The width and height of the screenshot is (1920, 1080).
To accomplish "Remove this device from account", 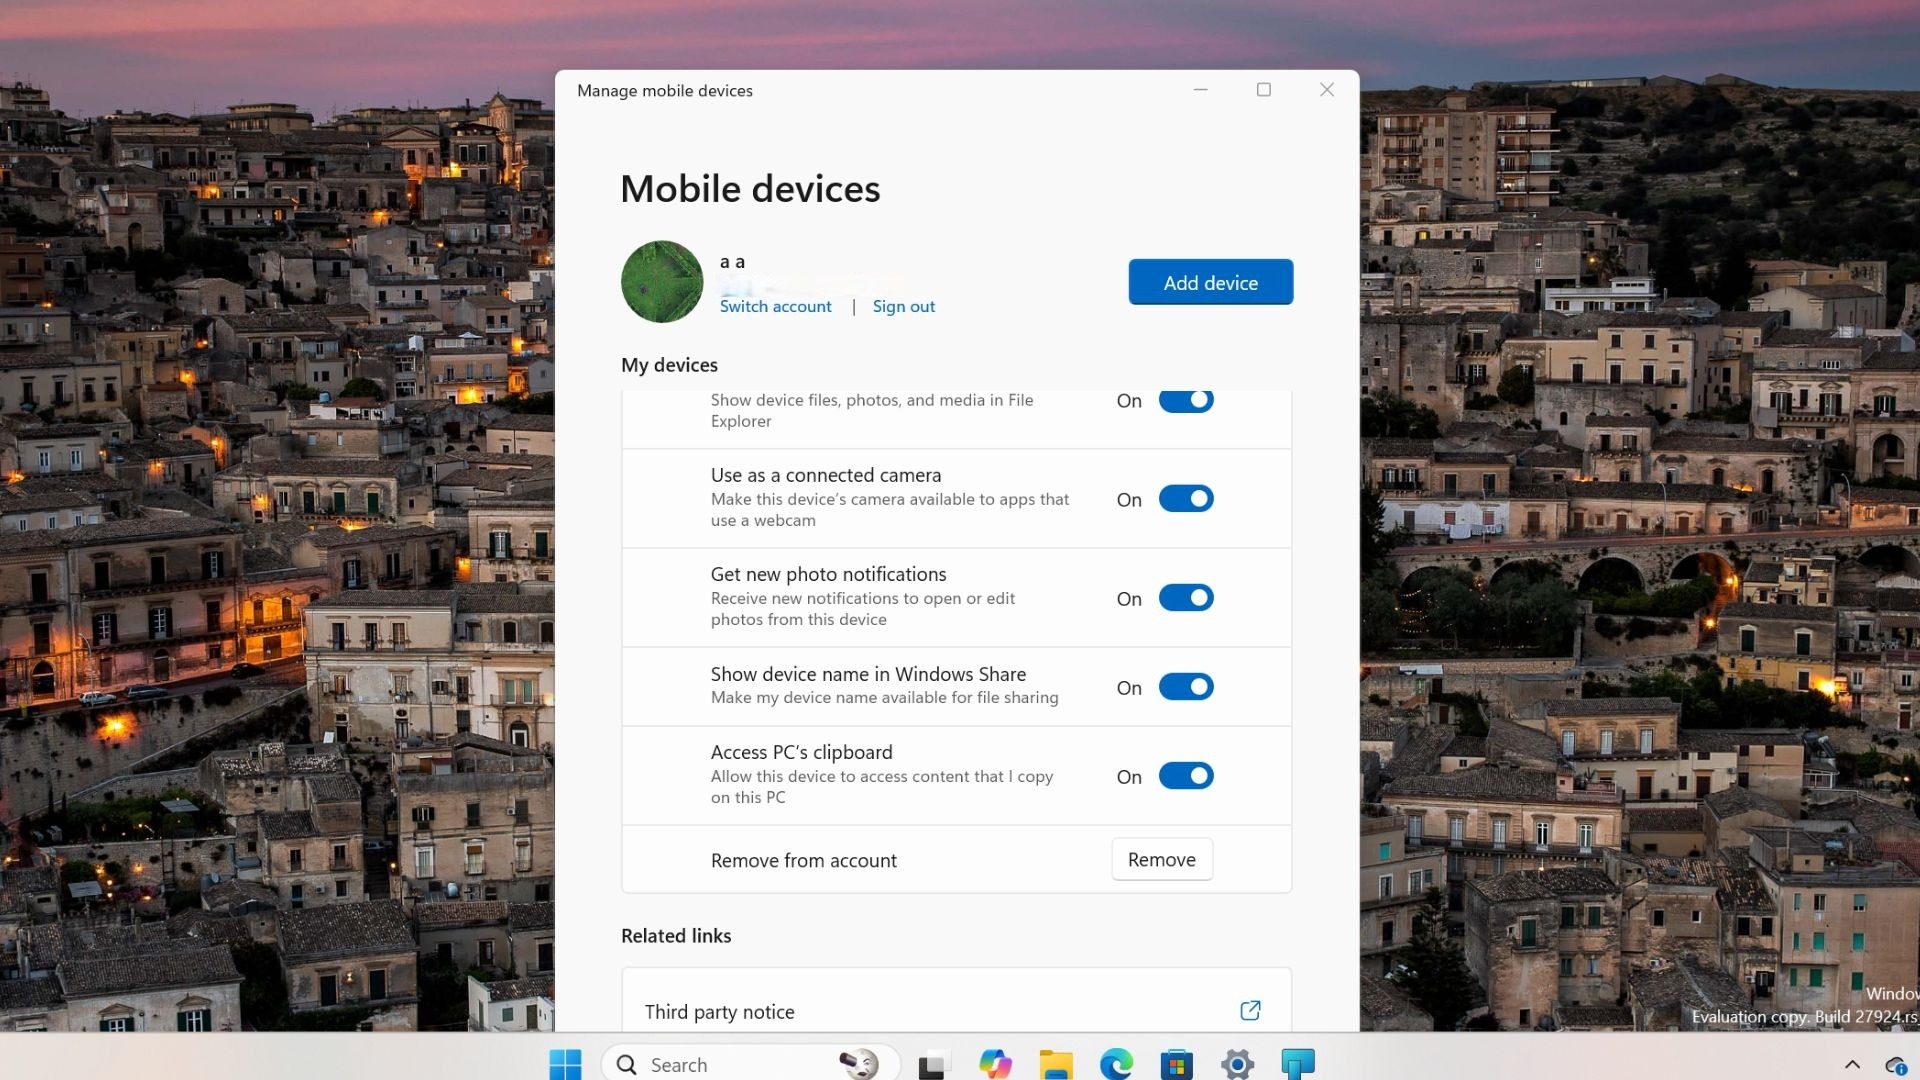I will click(1160, 859).
